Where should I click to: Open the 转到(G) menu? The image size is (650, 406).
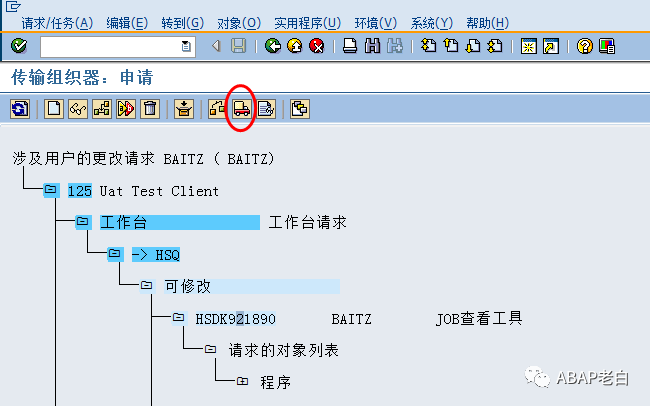coord(183,23)
